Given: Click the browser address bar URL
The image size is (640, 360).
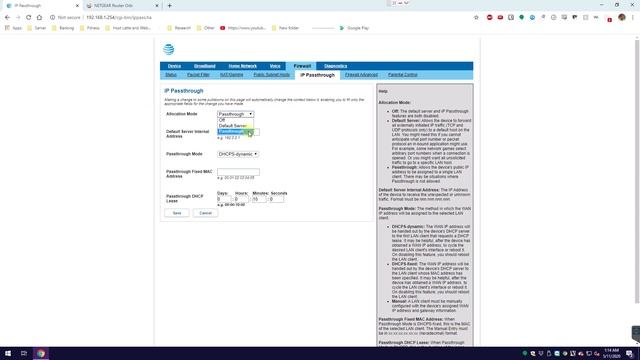Looking at the screenshot, I should [x=119, y=18].
